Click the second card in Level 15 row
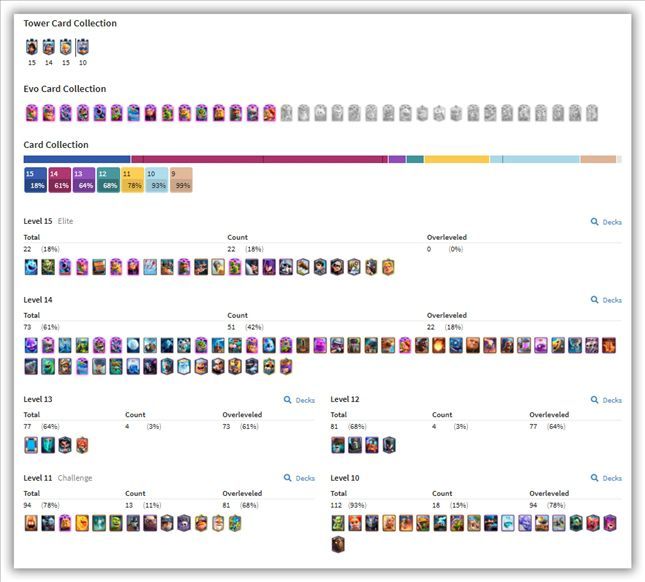This screenshot has width=645, height=582. (48, 267)
